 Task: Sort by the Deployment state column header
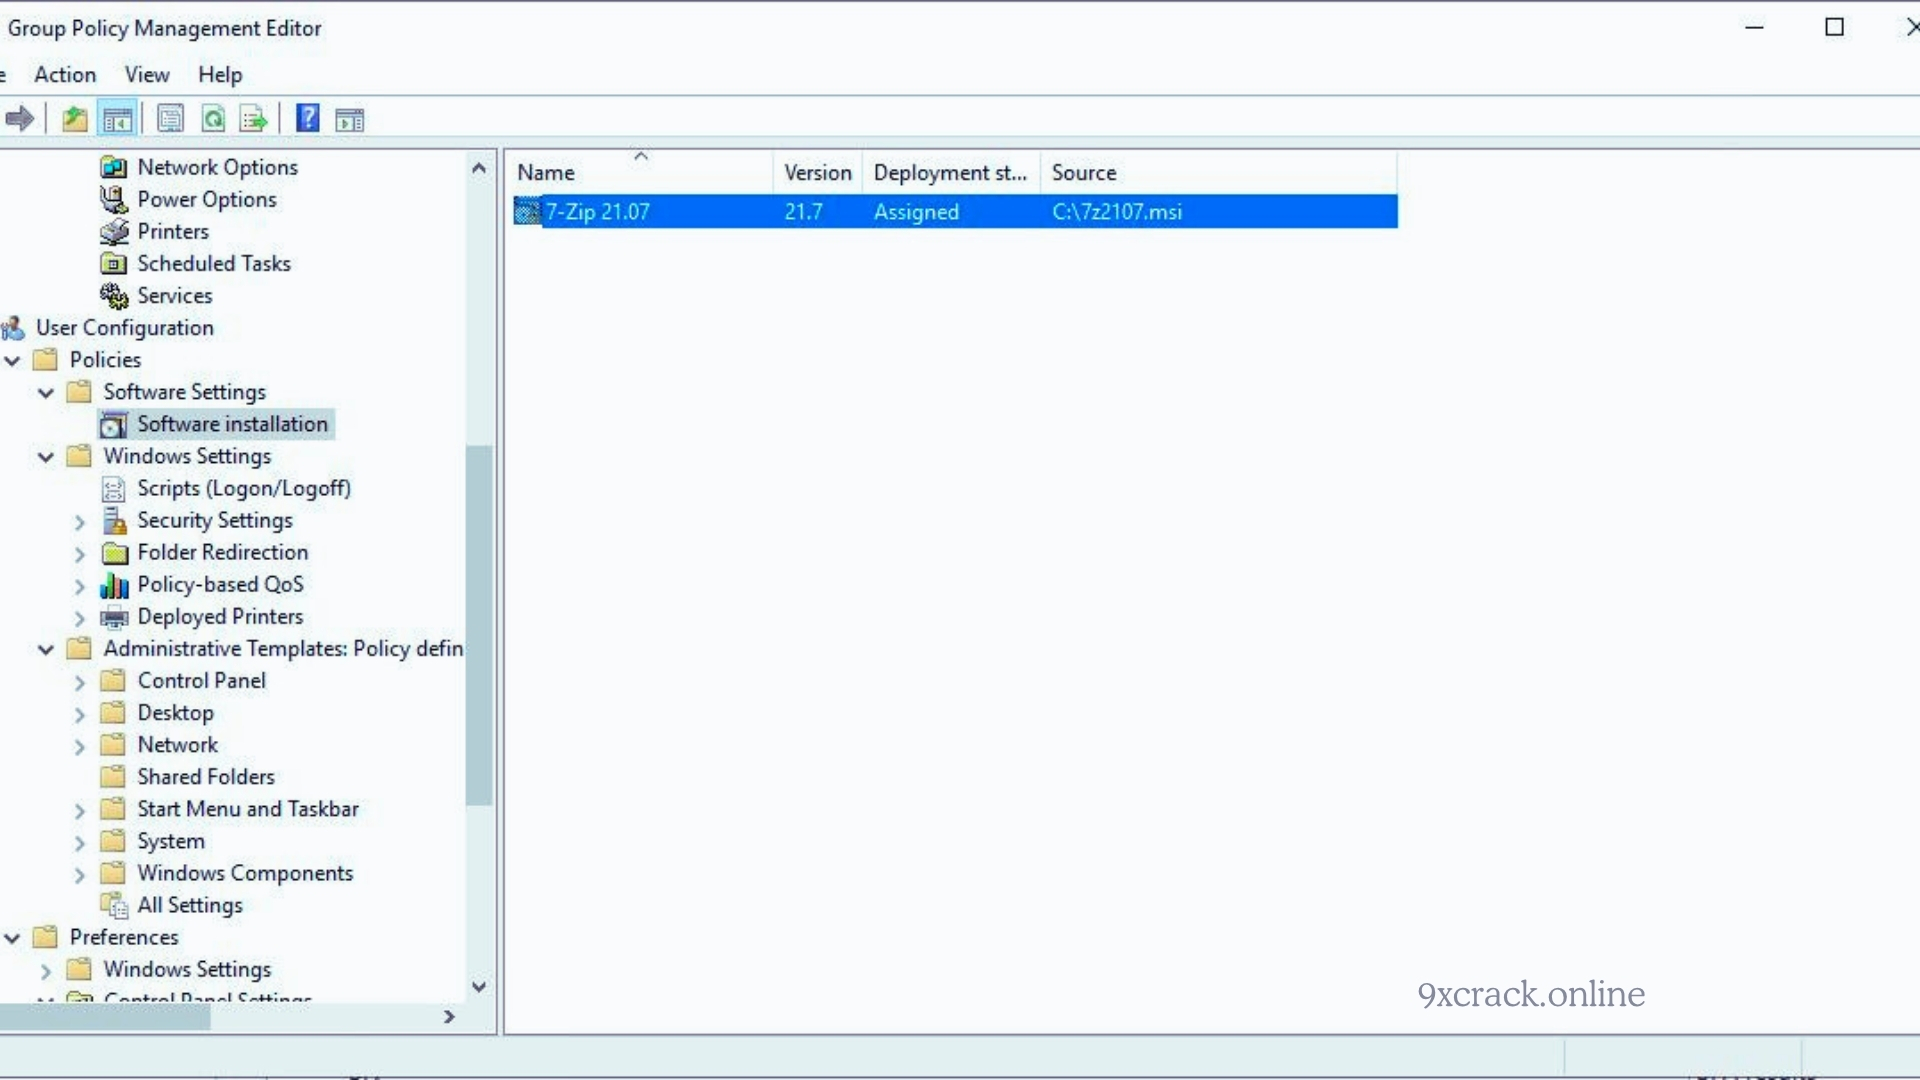(x=951, y=172)
